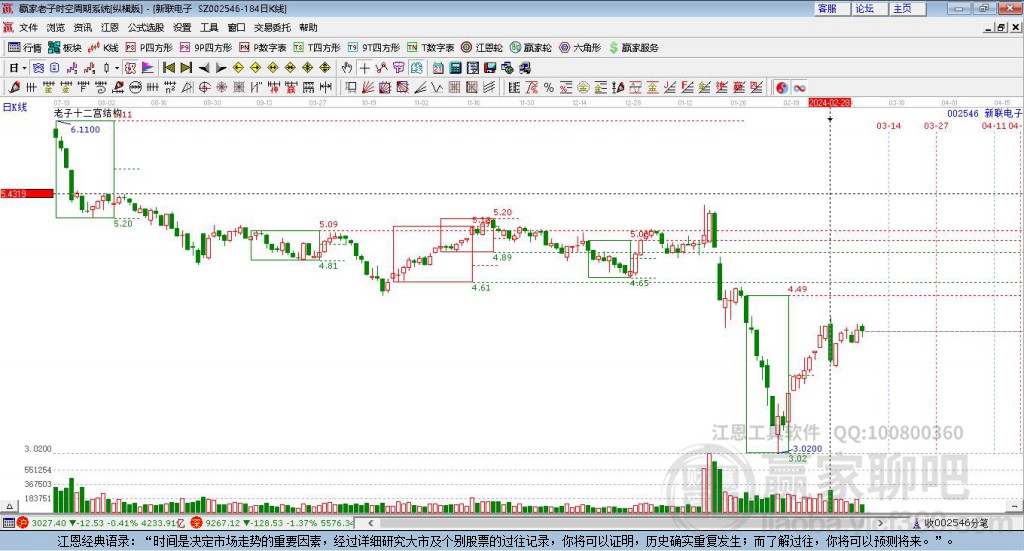The height and width of the screenshot is (551, 1024).
Task: Open the 公式选股 menu
Action: coord(146,27)
